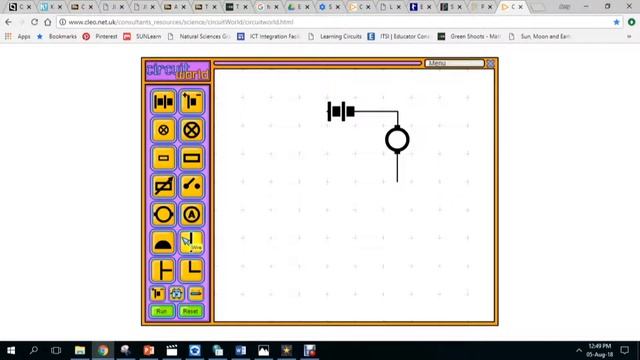The height and width of the screenshot is (360, 640).
Task: Go back in the browser
Action: point(8,22)
